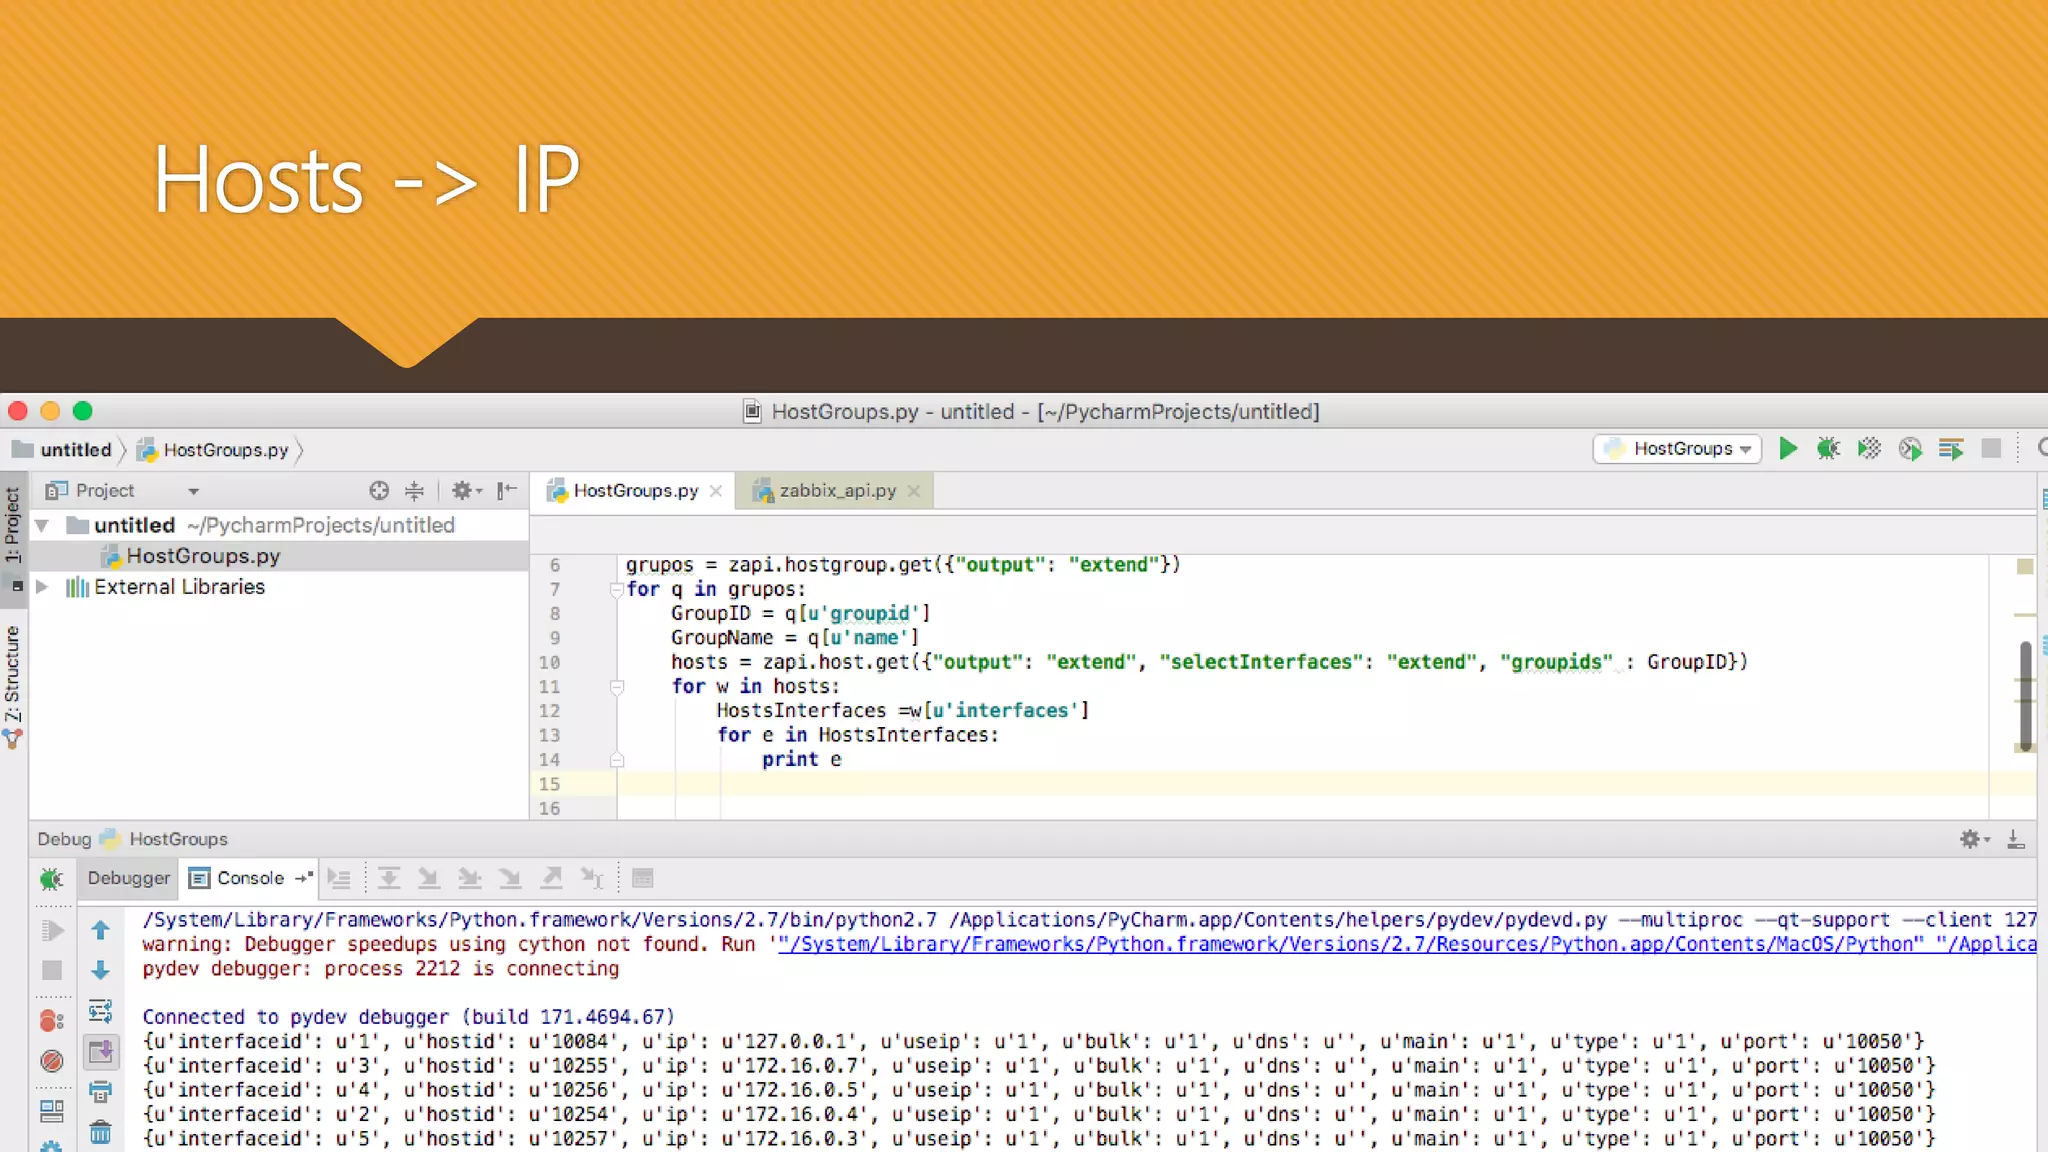
Task: Switch to the Debugger tab
Action: click(x=128, y=878)
